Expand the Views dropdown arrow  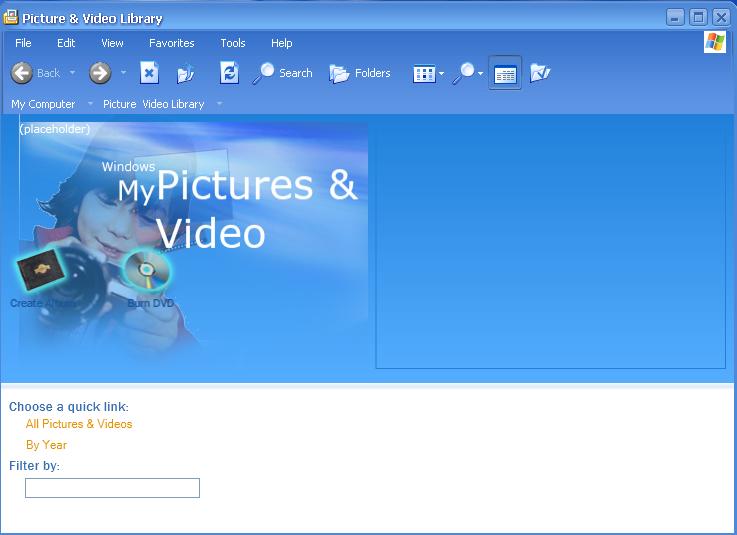[441, 73]
